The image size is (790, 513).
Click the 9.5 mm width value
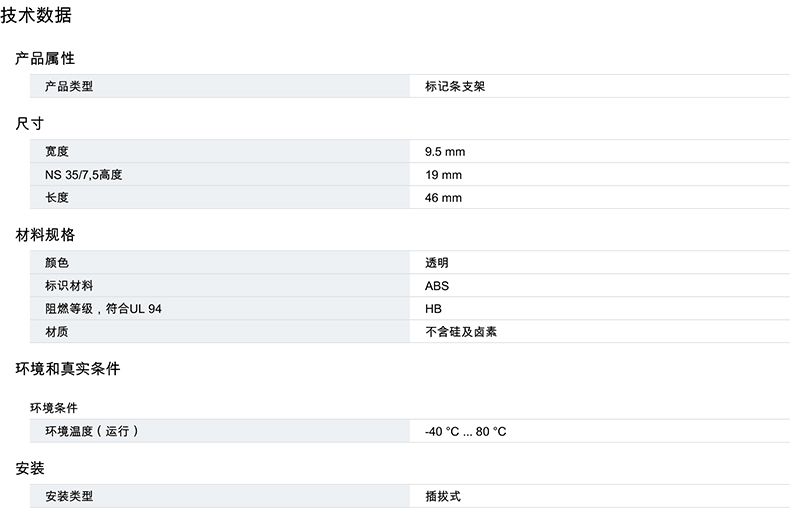pyautogui.click(x=445, y=152)
